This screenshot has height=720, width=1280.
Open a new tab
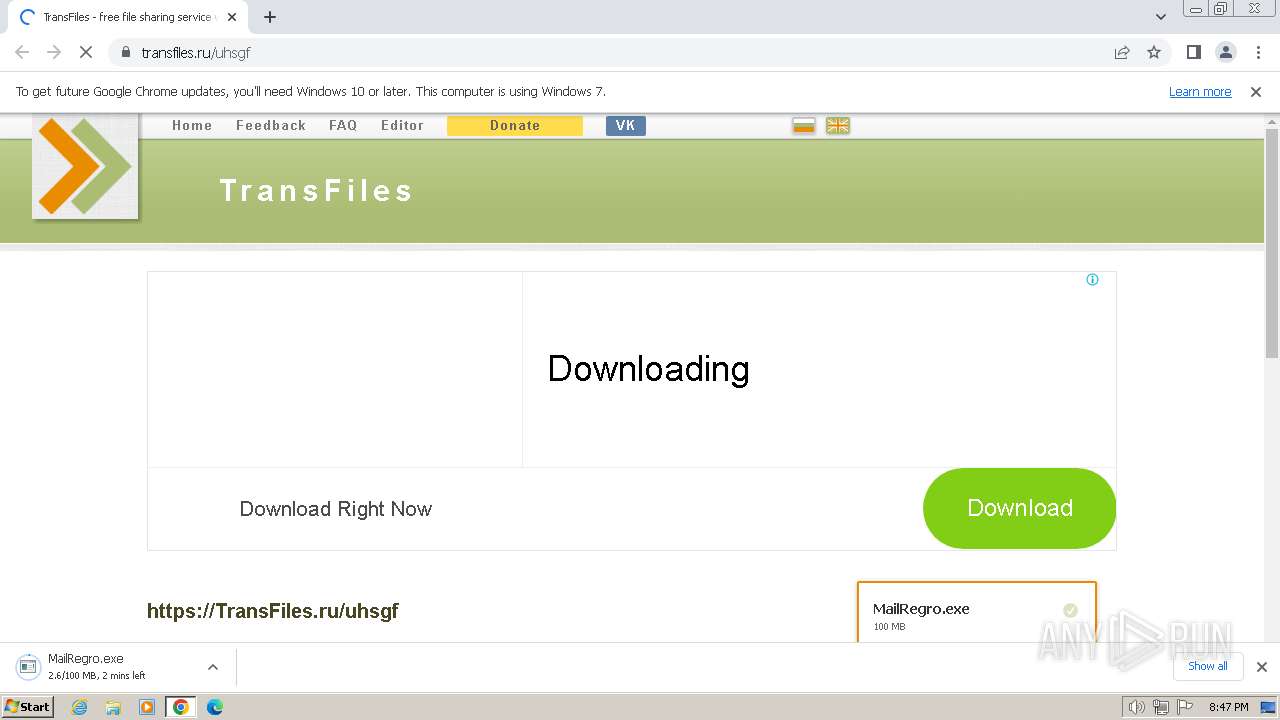[270, 17]
